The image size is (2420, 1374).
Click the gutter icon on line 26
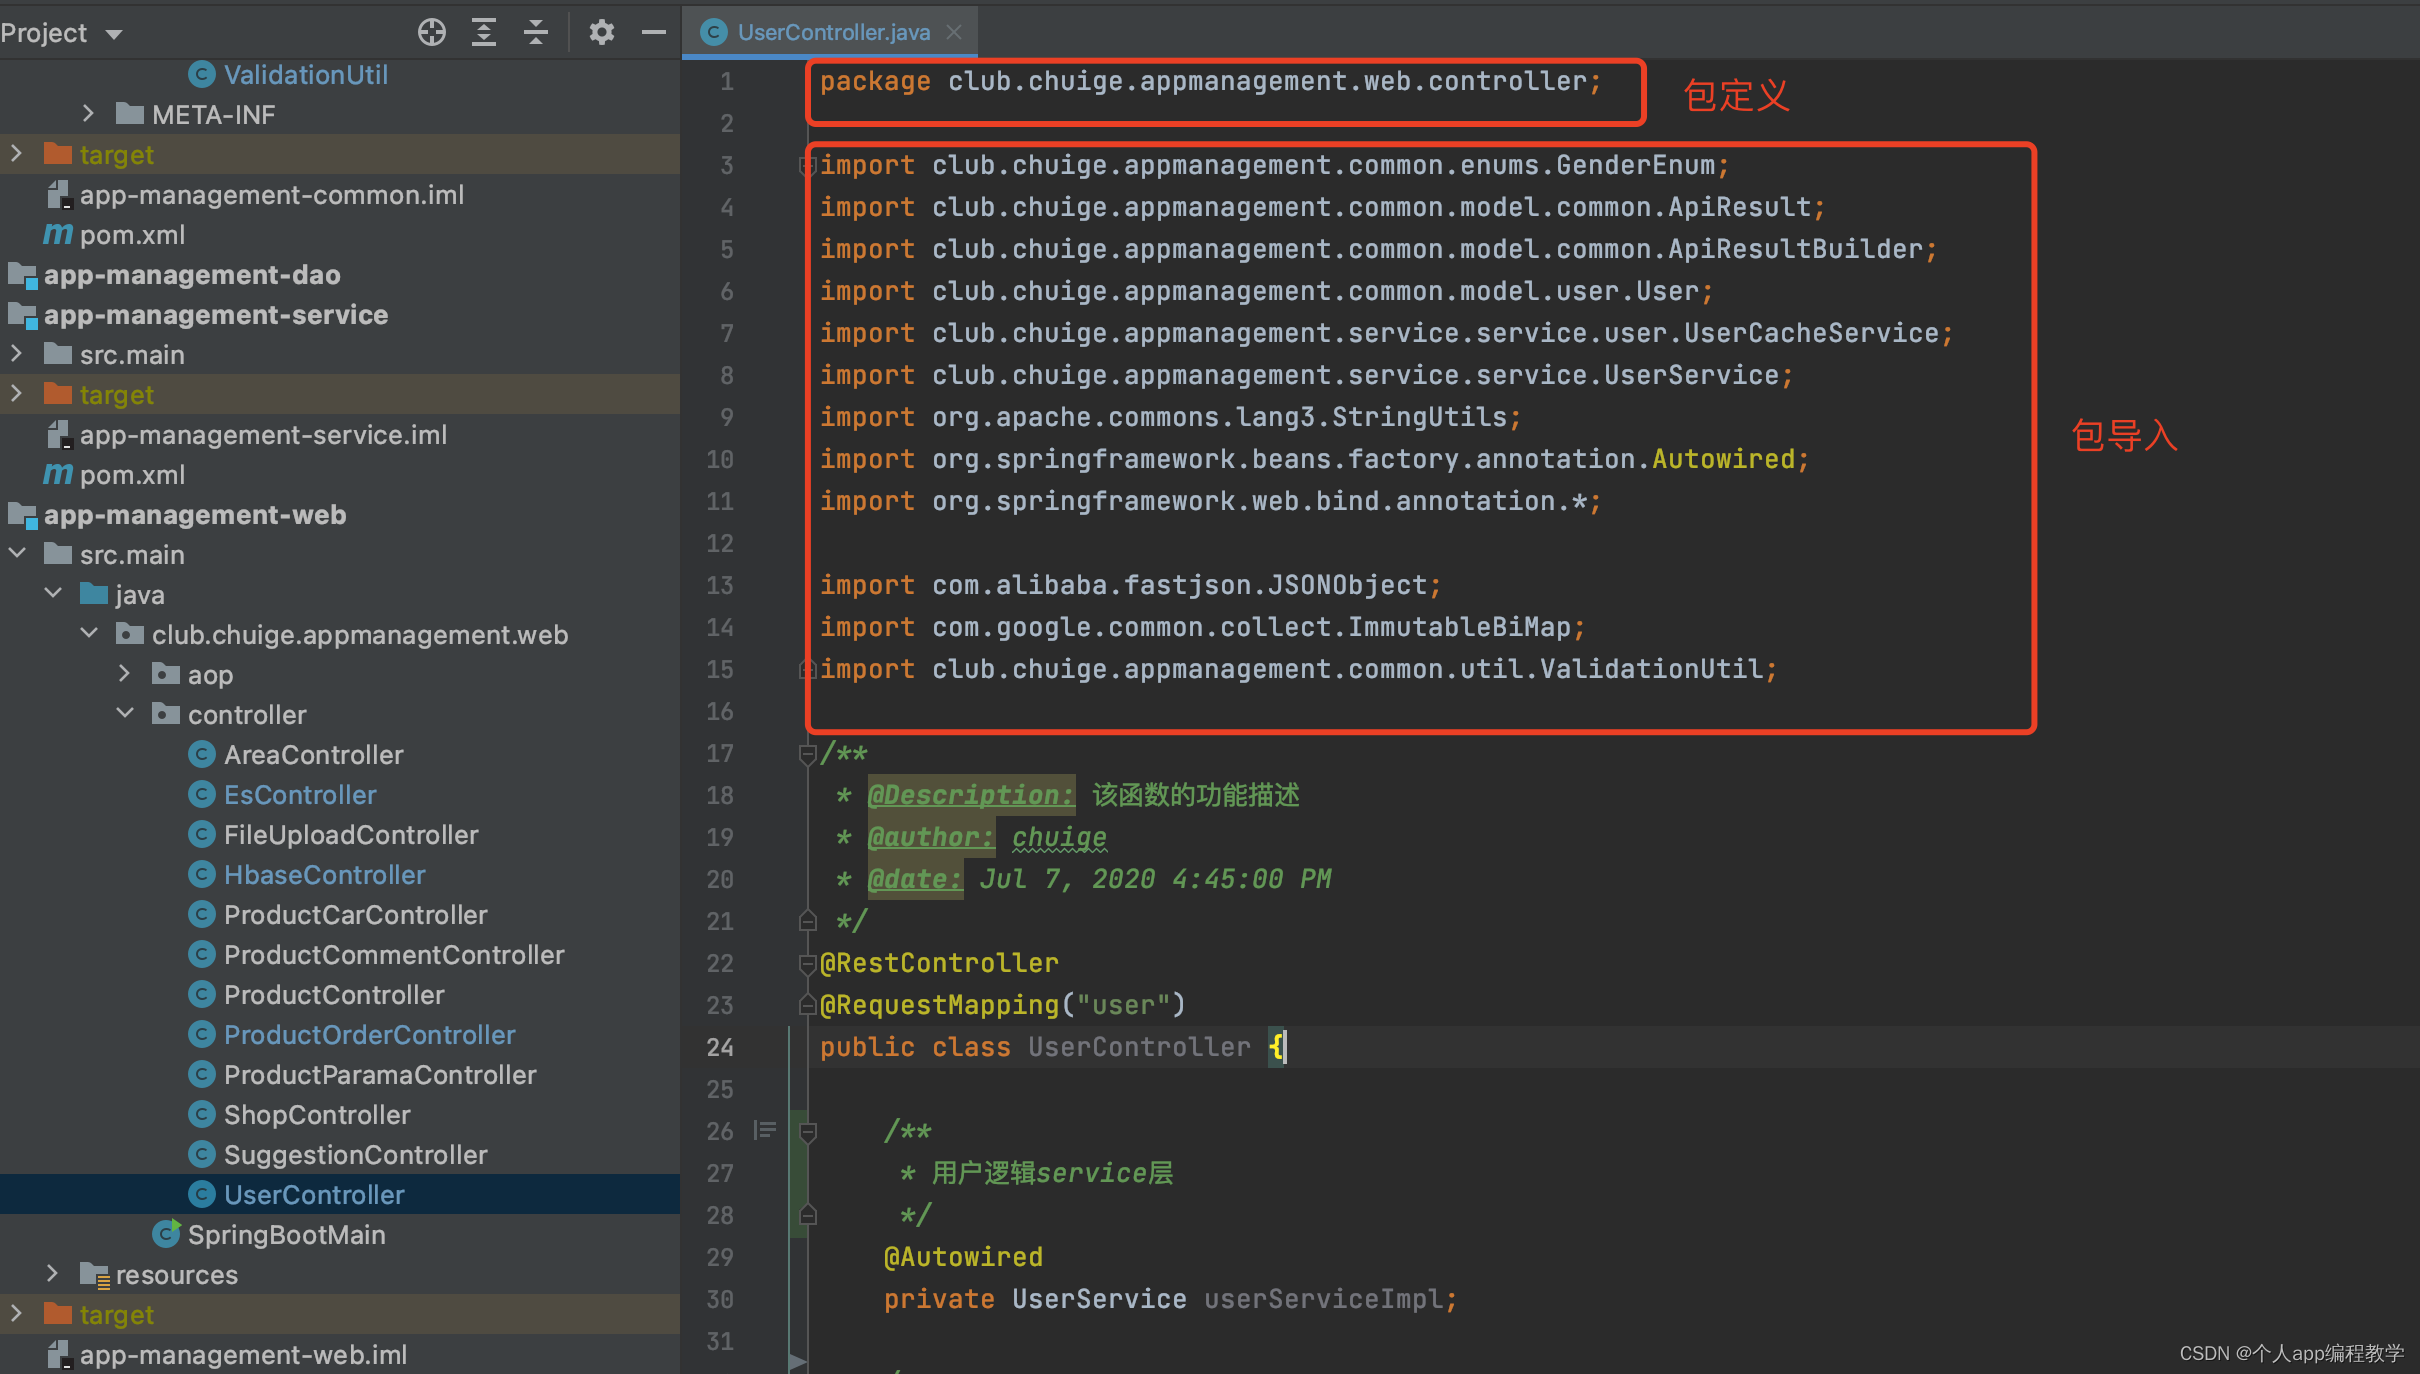click(765, 1131)
